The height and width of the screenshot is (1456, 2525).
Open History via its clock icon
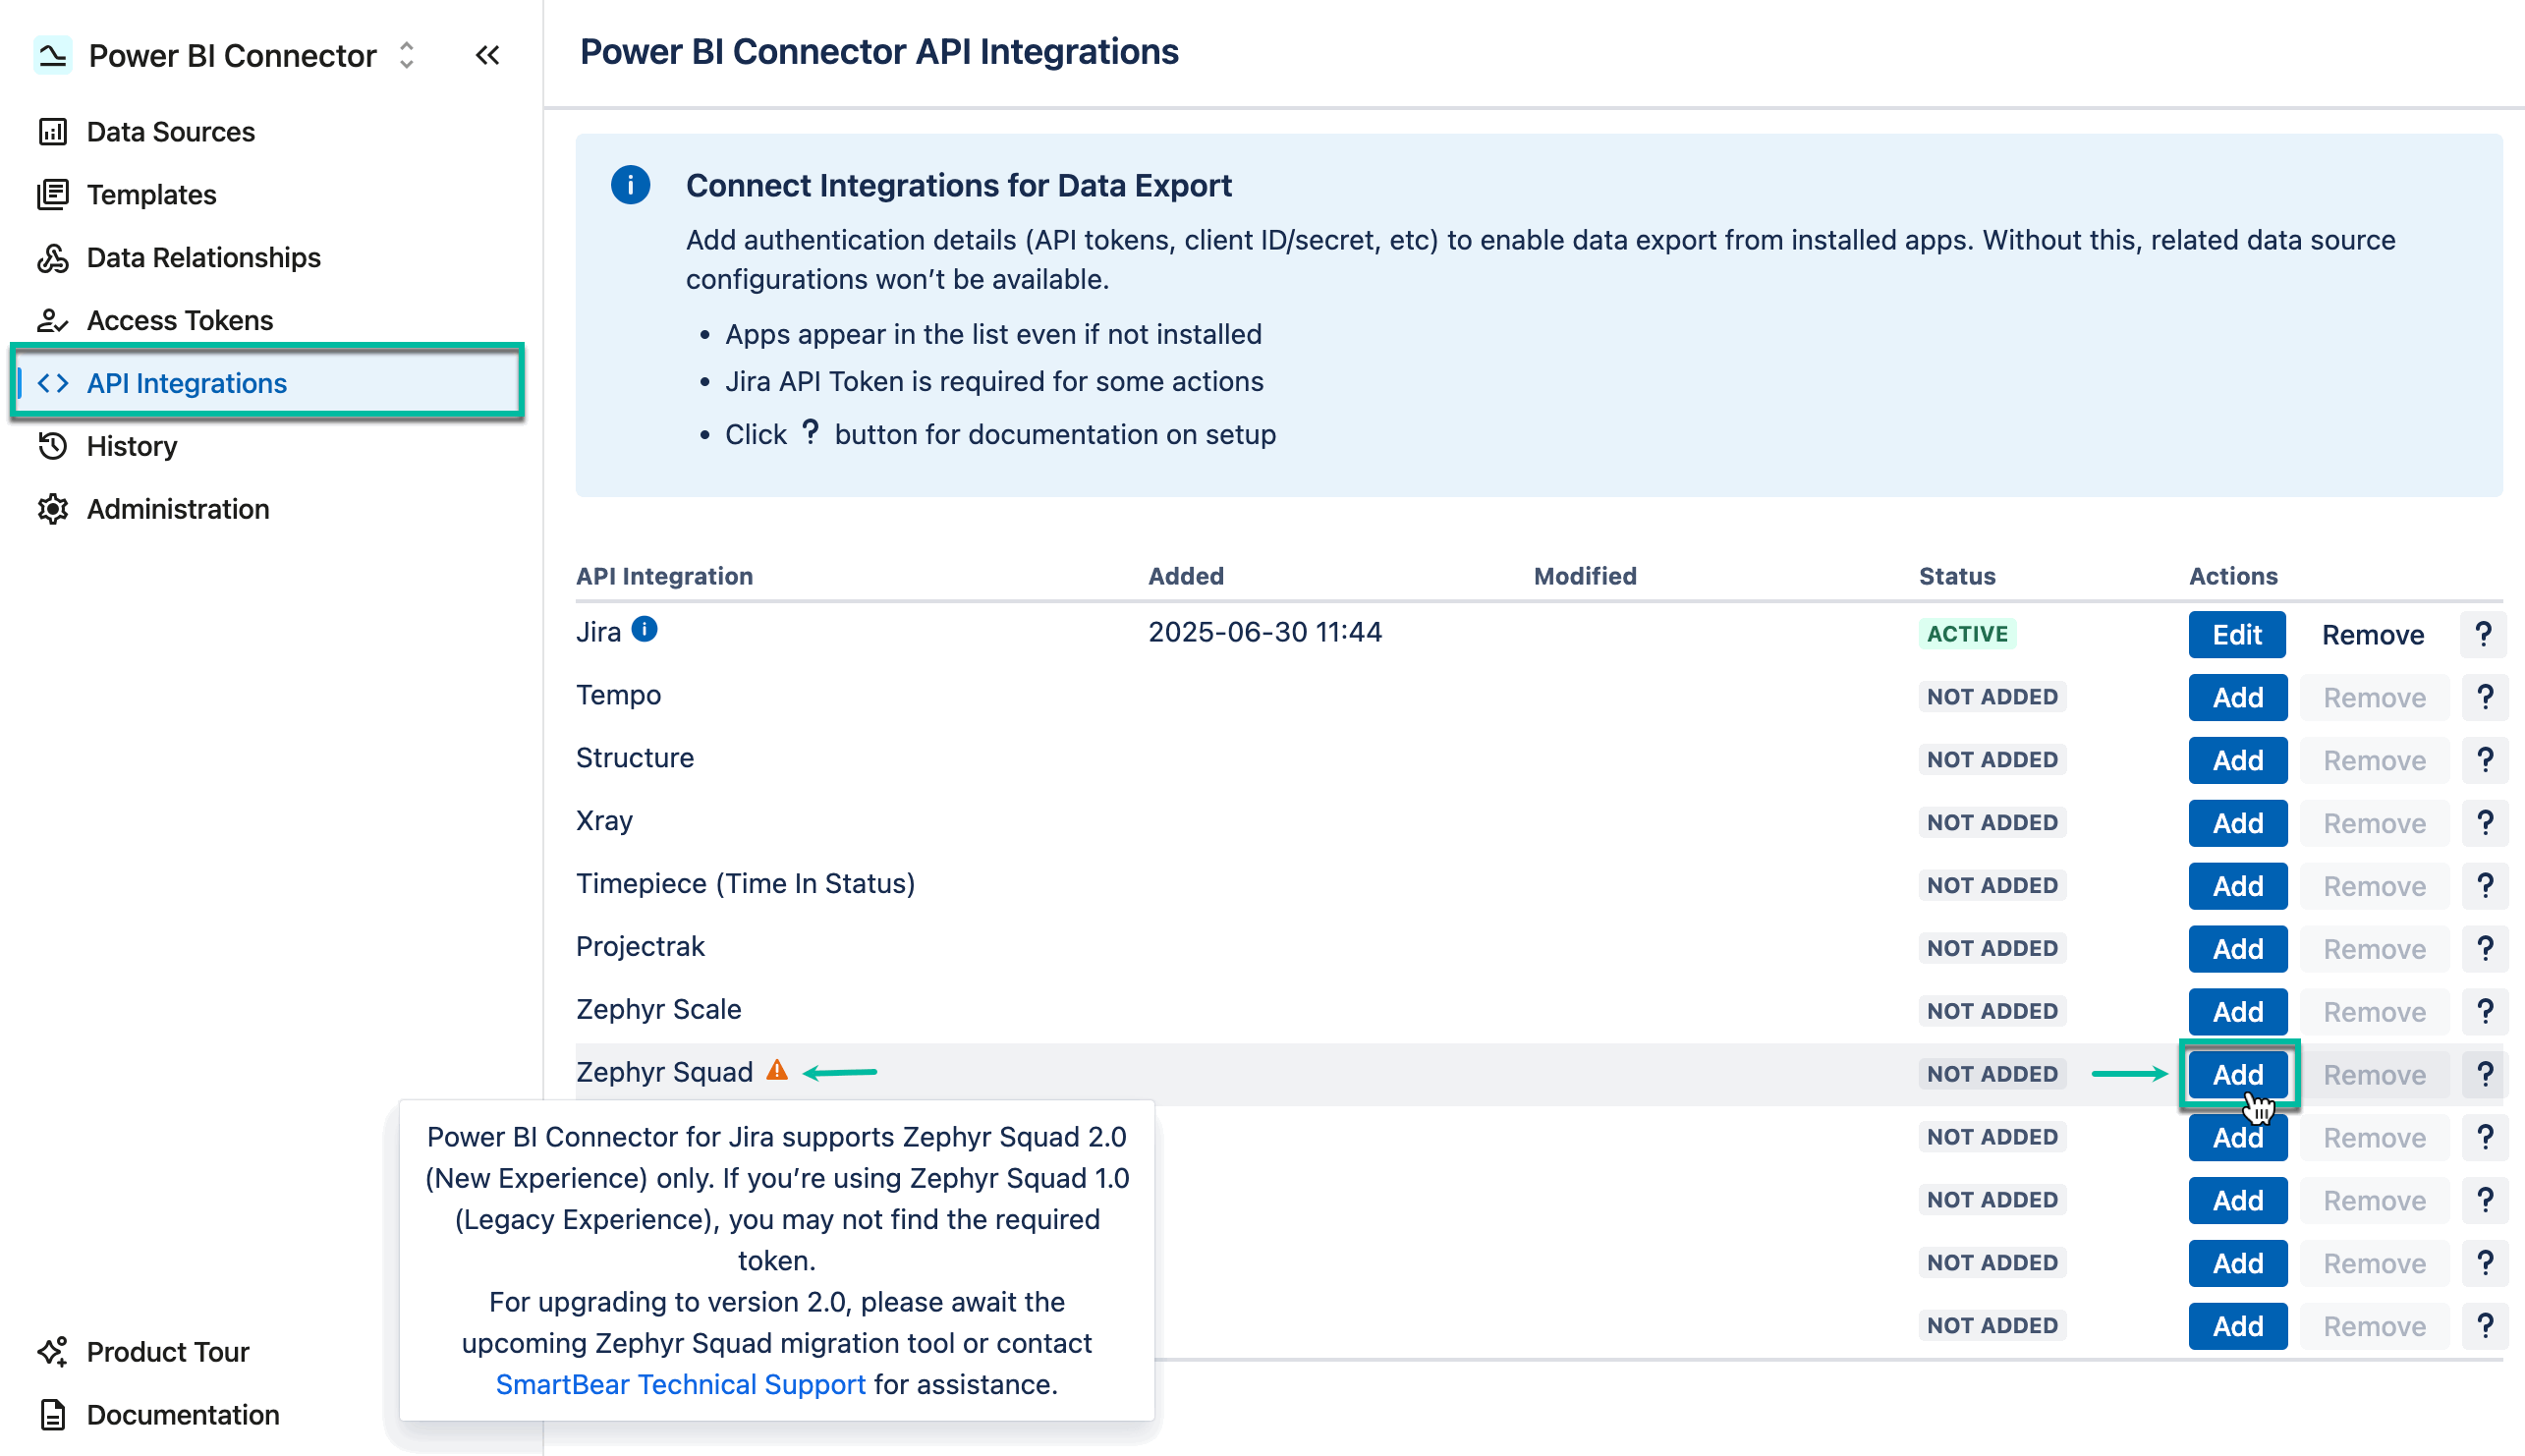pyautogui.click(x=53, y=446)
